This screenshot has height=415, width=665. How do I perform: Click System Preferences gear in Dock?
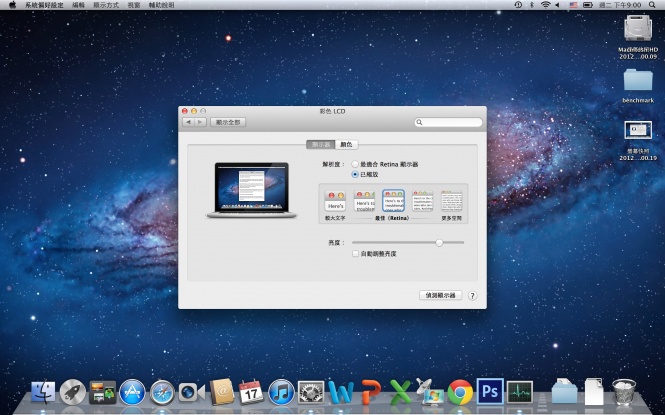311,392
